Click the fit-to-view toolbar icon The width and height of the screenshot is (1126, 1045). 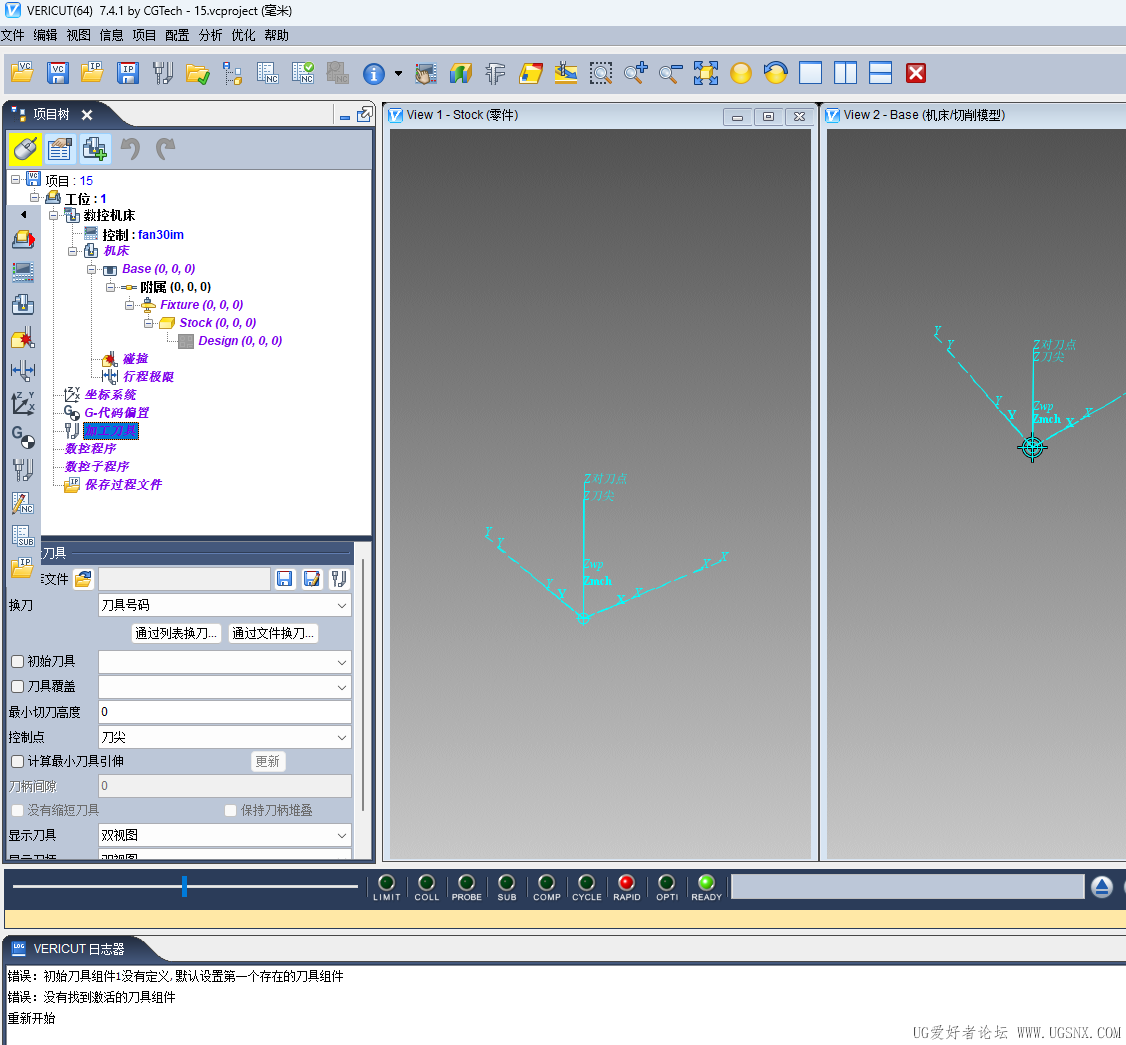coord(705,73)
